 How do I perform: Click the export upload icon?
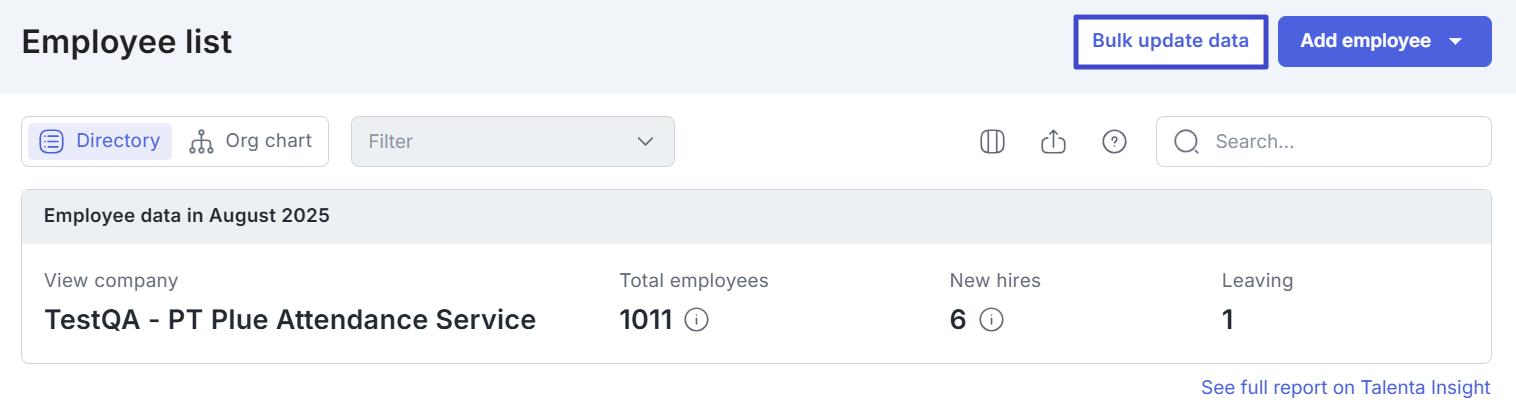pos(1053,142)
